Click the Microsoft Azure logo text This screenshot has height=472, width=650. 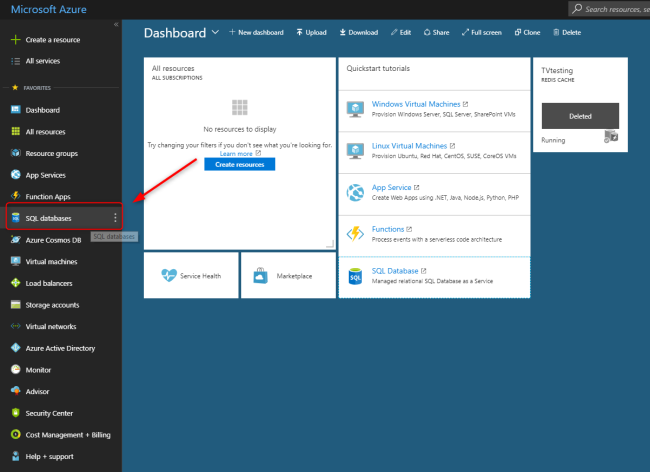point(49,9)
